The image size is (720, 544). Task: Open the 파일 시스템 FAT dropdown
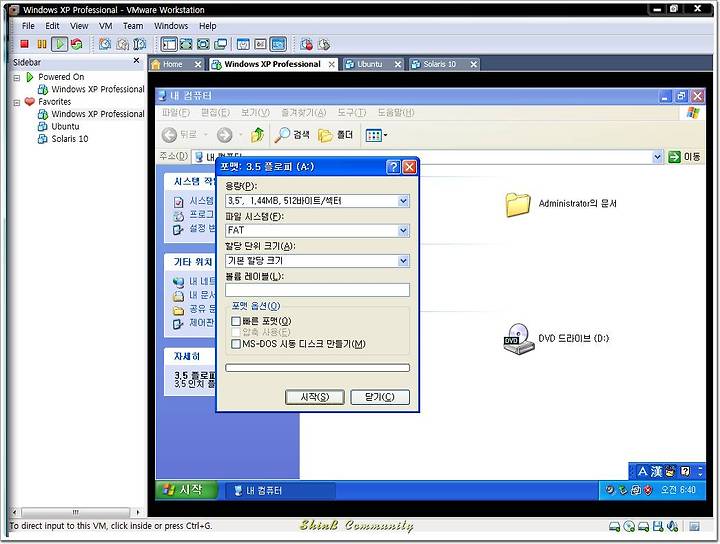tap(403, 230)
